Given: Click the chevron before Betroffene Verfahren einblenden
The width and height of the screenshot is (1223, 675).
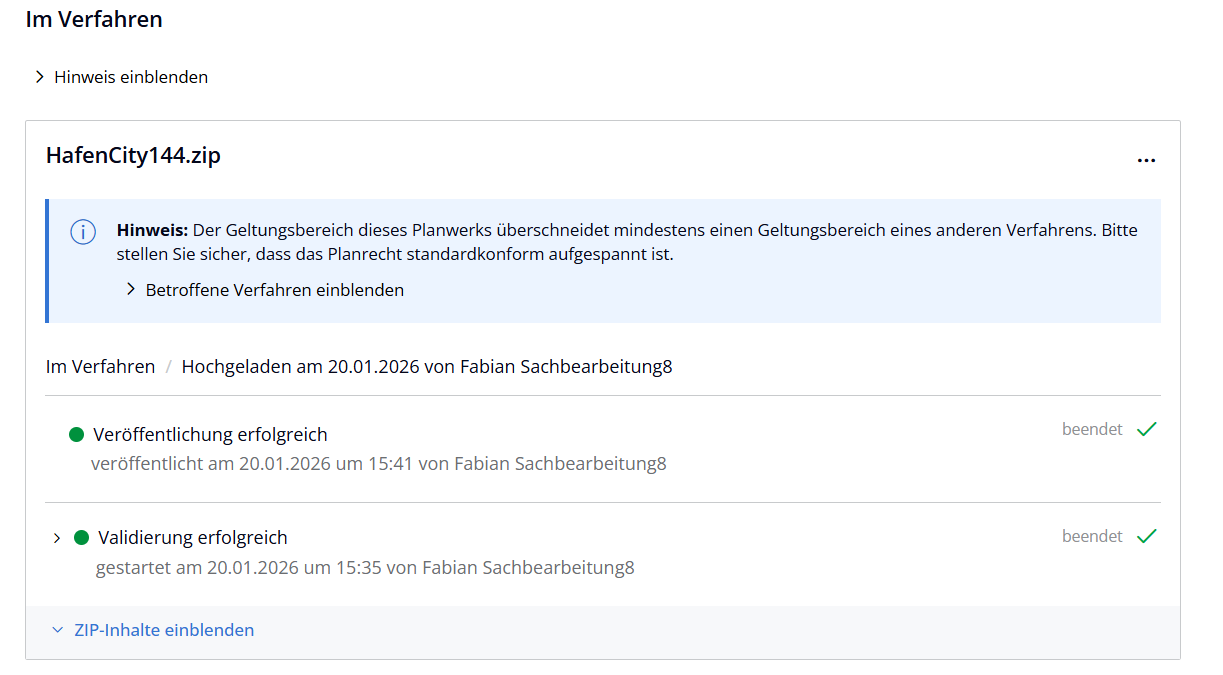Looking at the screenshot, I should pyautogui.click(x=131, y=290).
